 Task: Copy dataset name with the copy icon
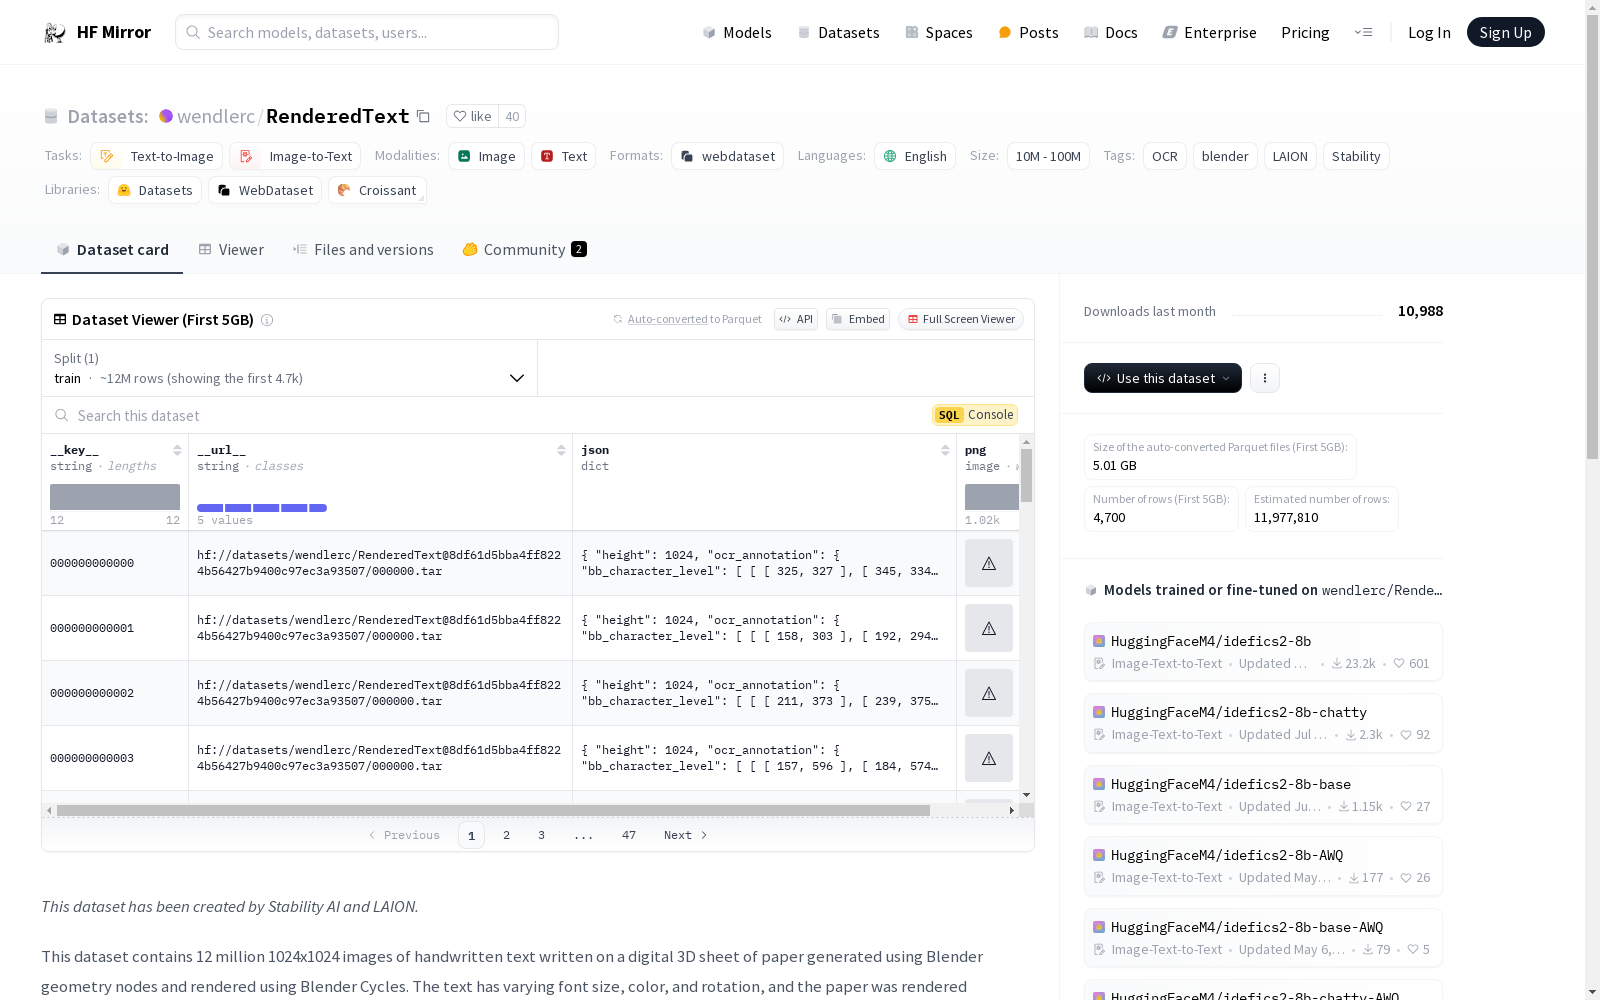point(423,116)
